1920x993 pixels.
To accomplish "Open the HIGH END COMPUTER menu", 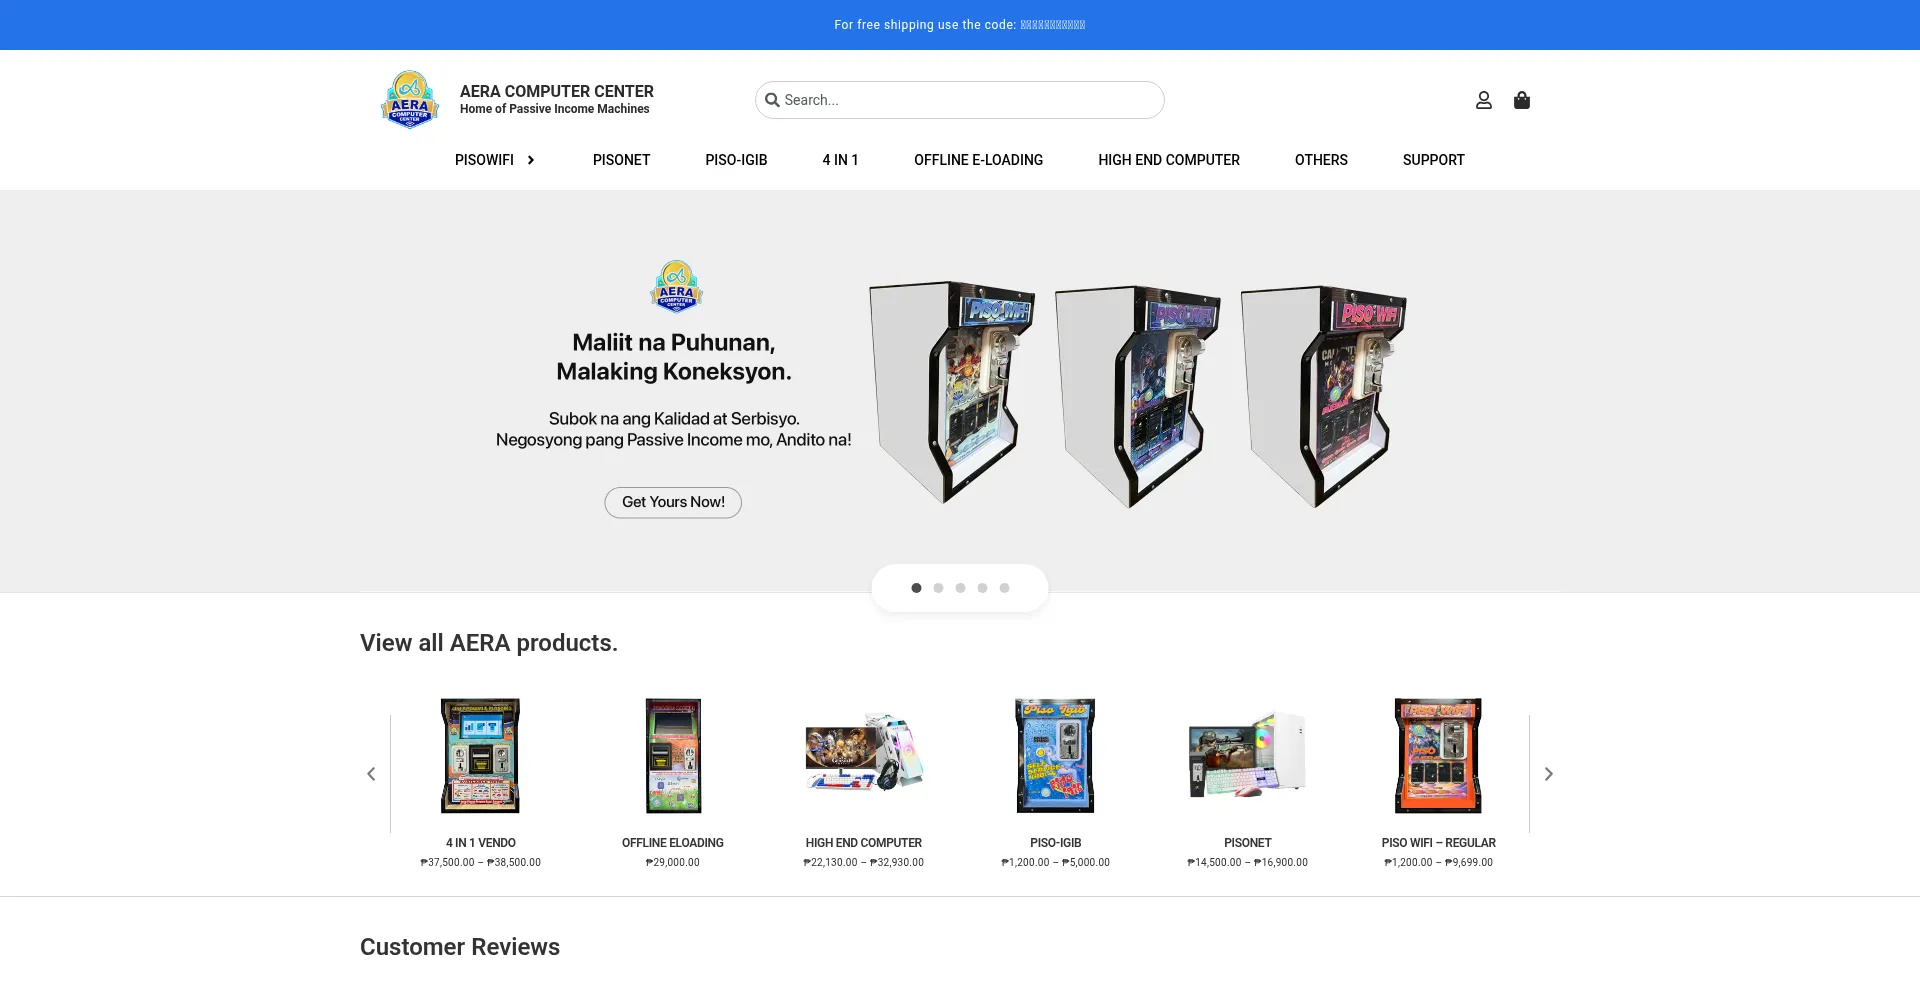I will point(1168,160).
